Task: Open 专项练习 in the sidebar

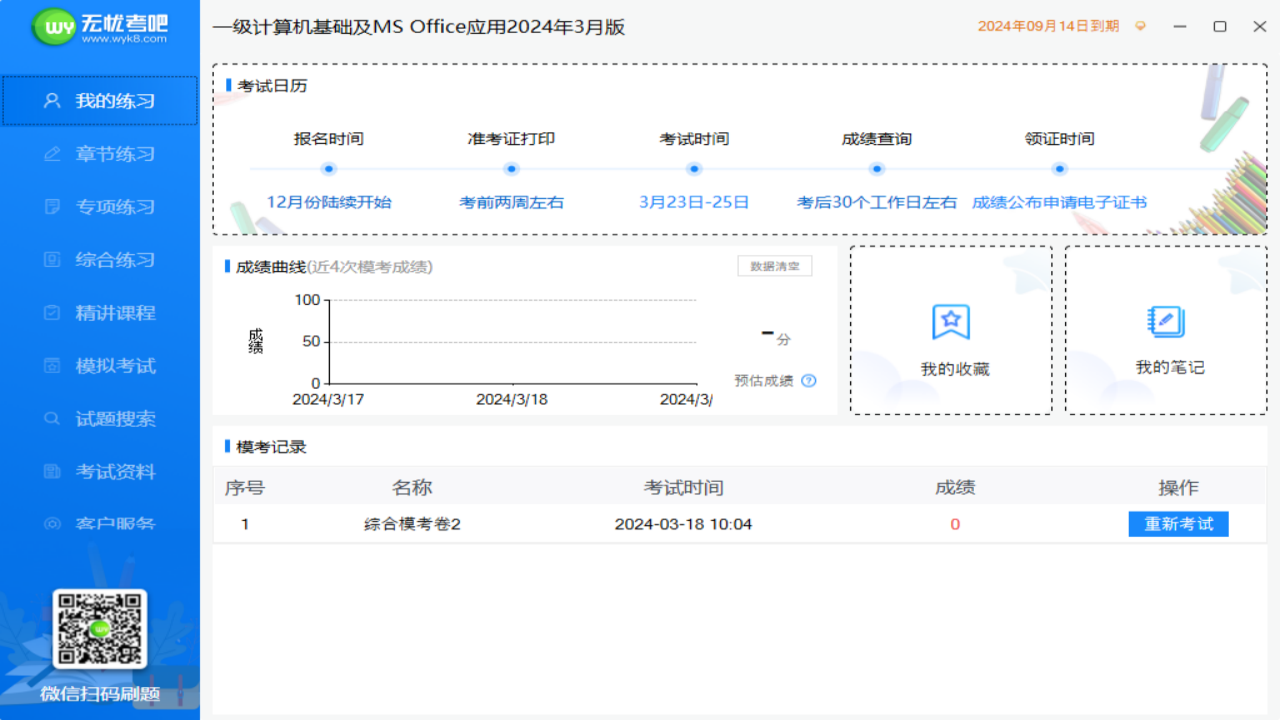Action: pyautogui.click(x=100, y=207)
